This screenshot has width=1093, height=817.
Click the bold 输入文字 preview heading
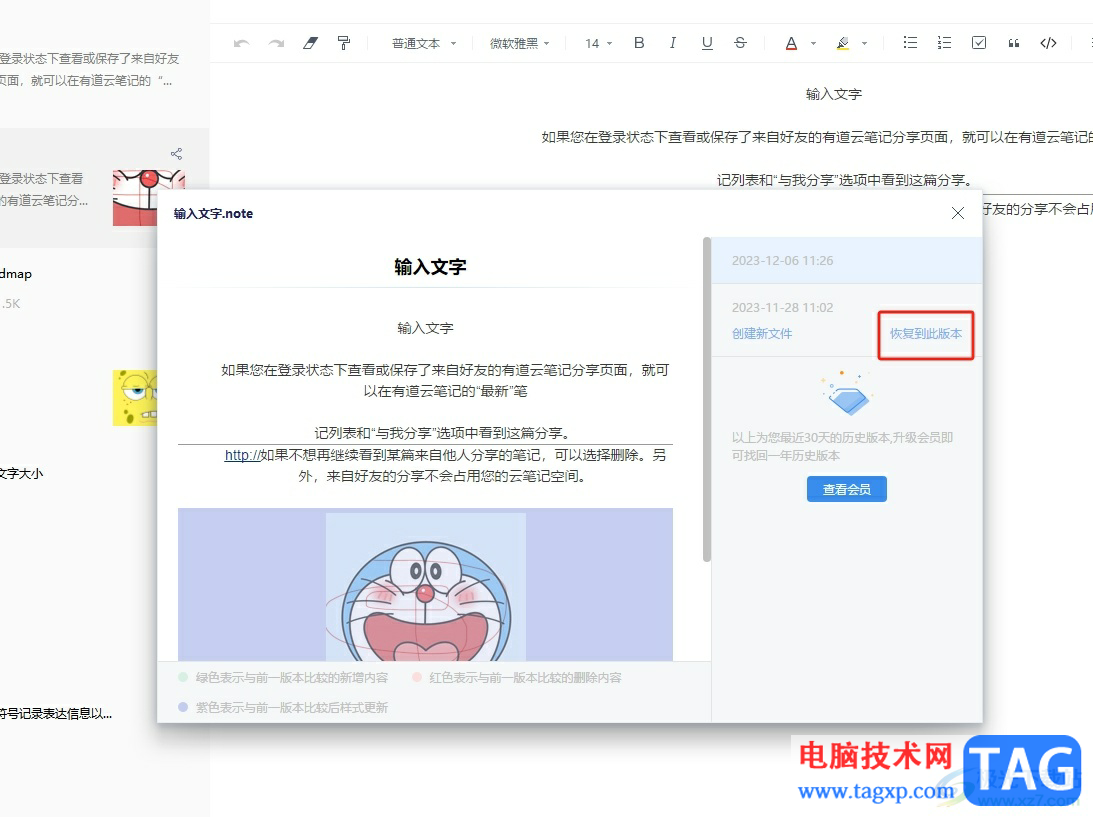pos(430,267)
